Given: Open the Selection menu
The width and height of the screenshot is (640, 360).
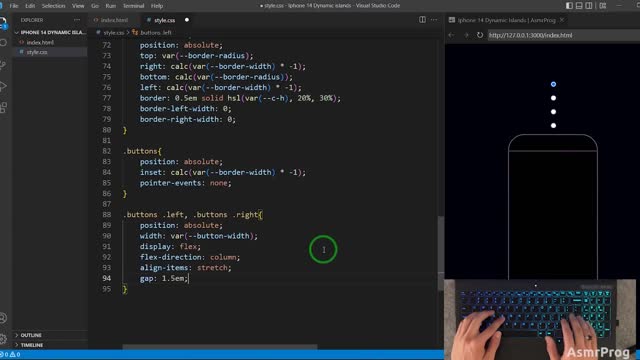Looking at the screenshot, I should [x=53, y=6].
